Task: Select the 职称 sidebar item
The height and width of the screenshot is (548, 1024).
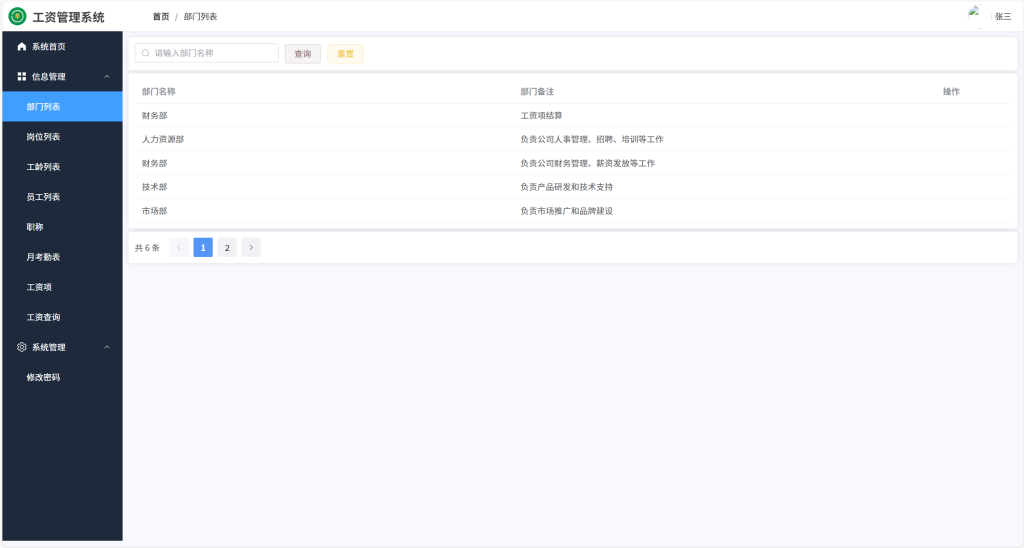Action: (62, 227)
